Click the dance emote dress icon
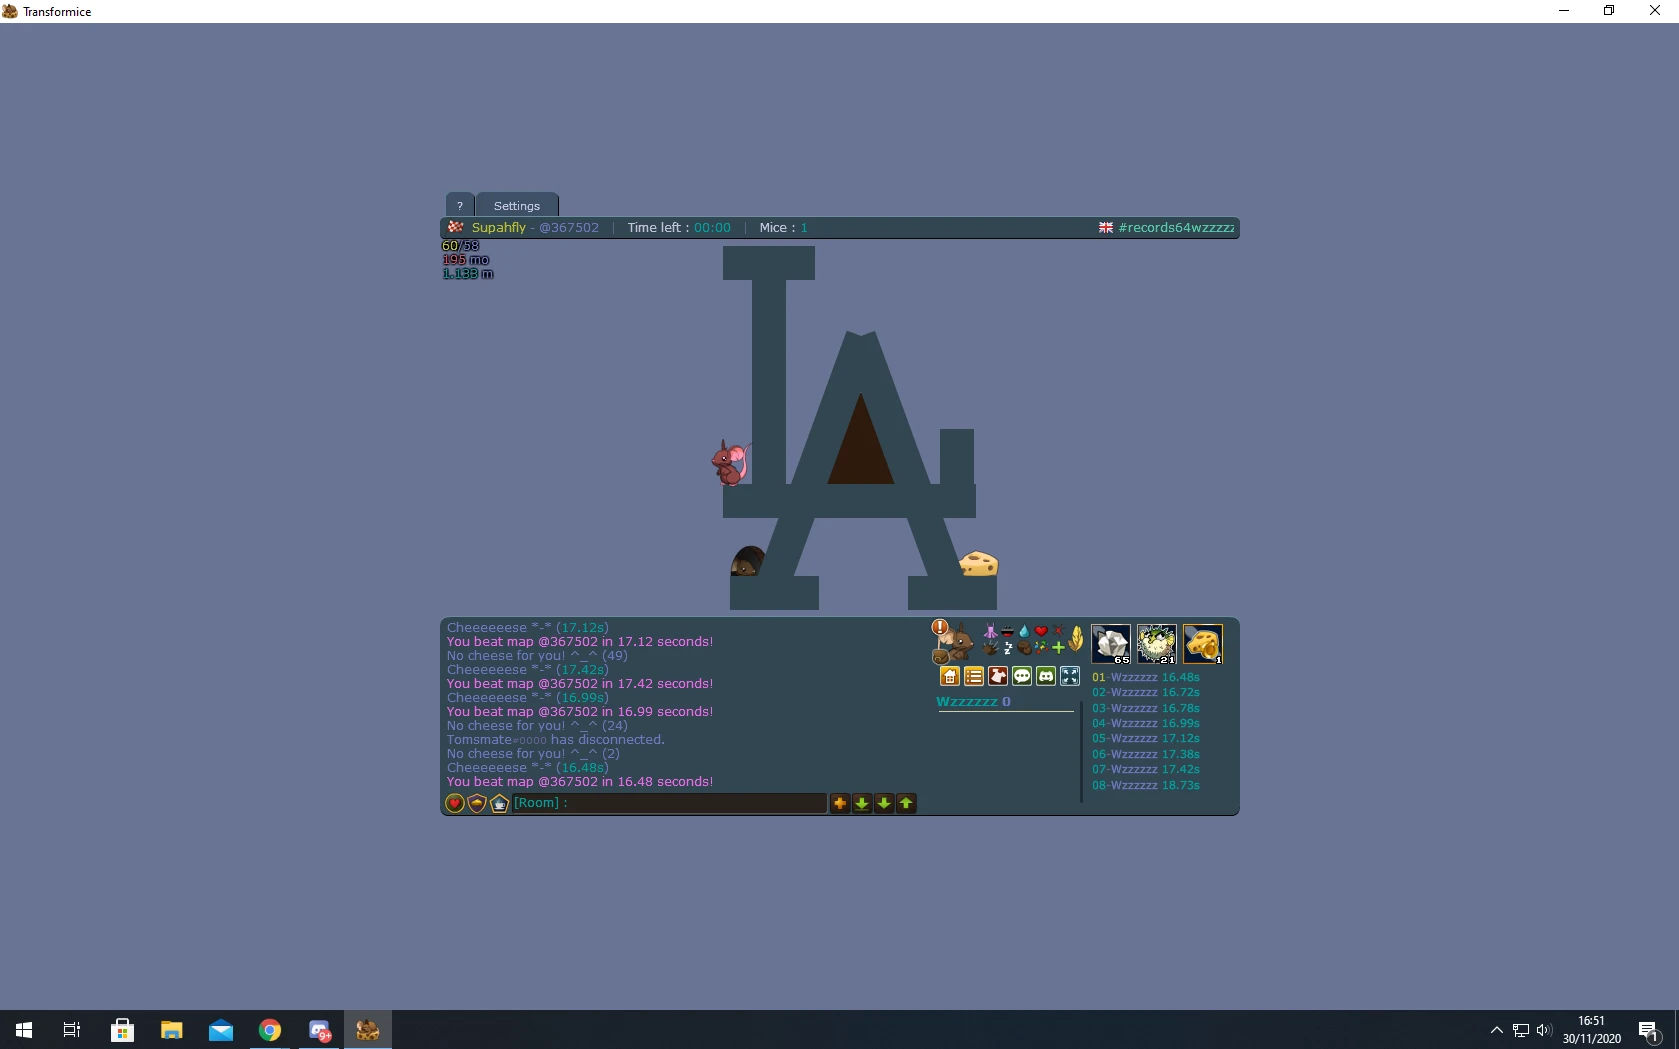This screenshot has width=1679, height=1049. (x=990, y=631)
